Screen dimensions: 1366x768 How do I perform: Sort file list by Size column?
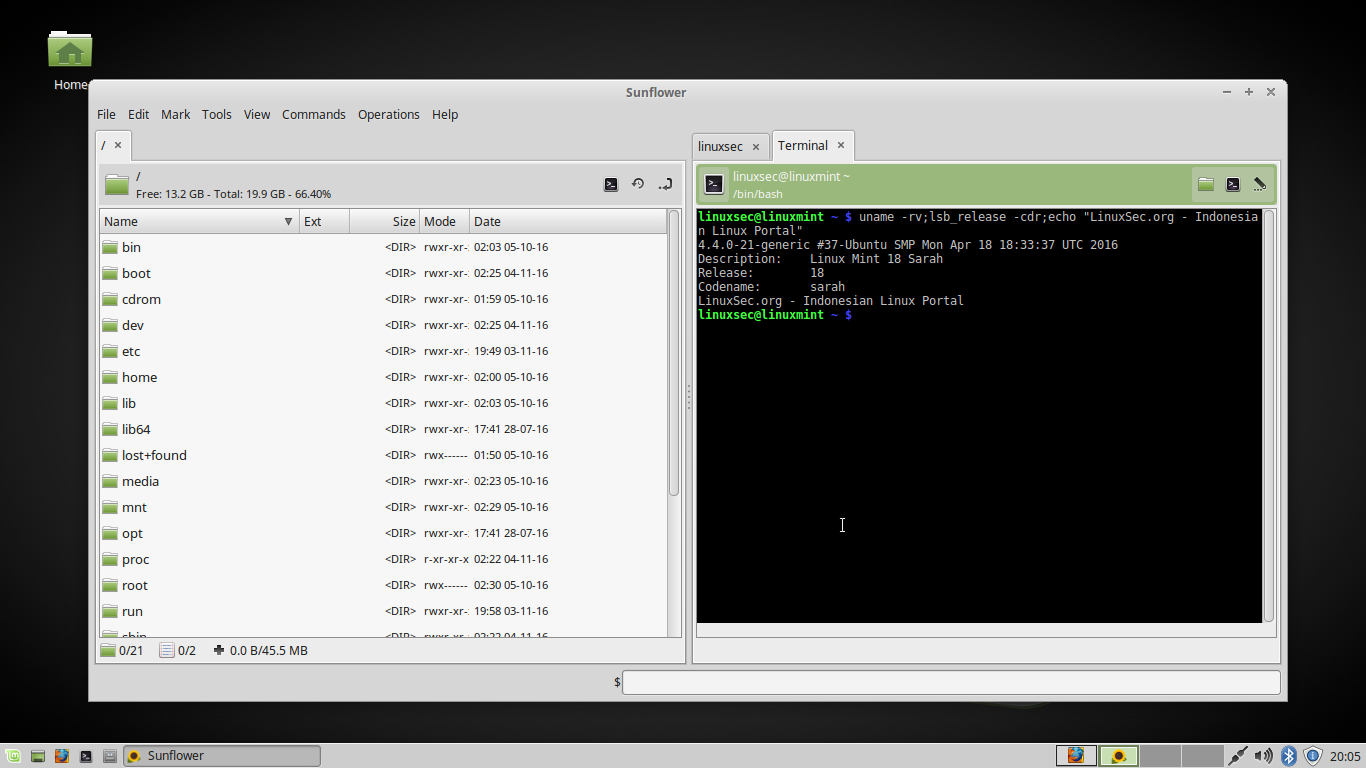(x=384, y=221)
